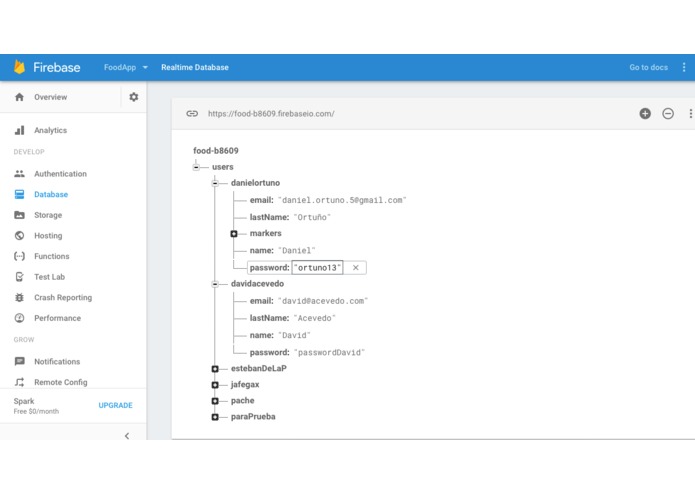Select Database in the sidebar

pos(51,194)
